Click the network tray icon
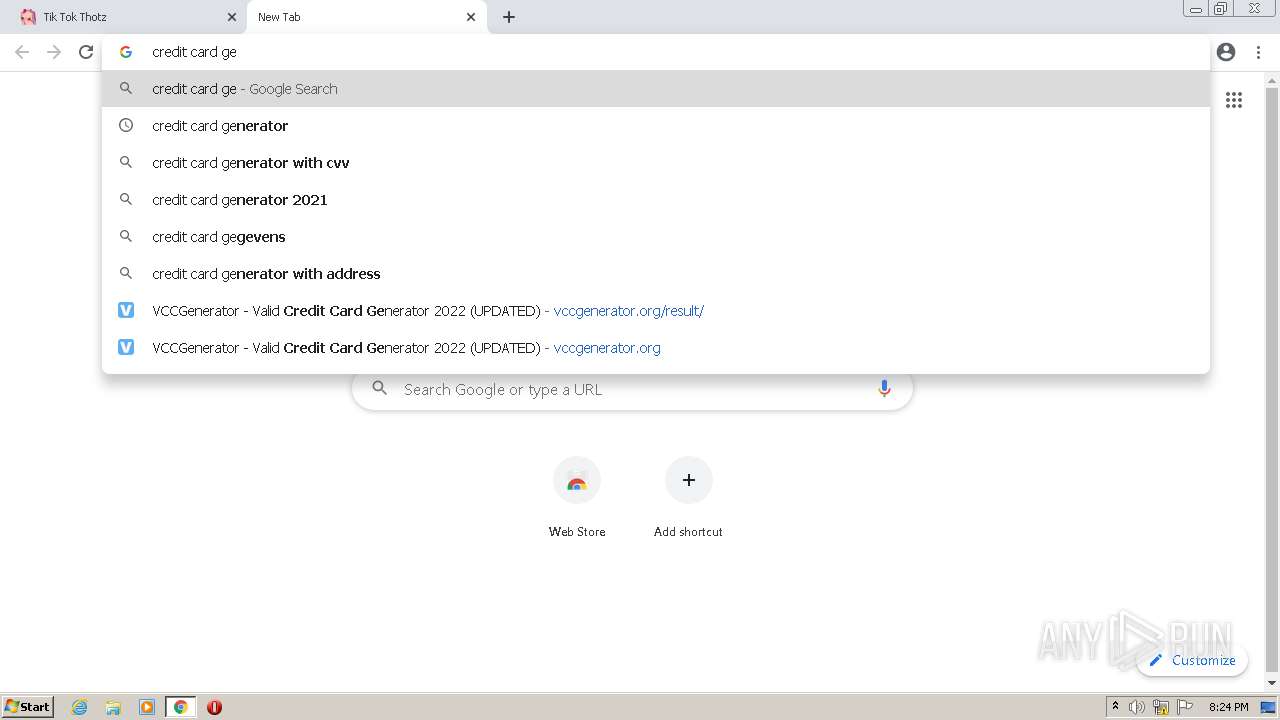The image size is (1280, 720). click(x=1161, y=707)
